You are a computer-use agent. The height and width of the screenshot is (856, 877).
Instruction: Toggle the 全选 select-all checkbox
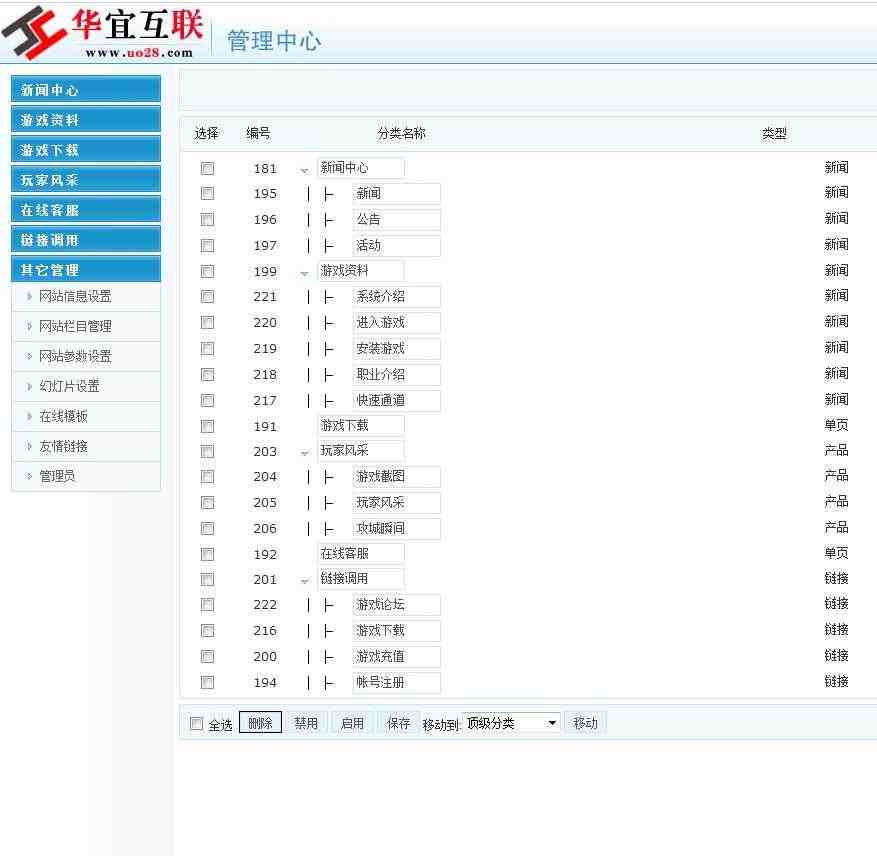tap(196, 723)
